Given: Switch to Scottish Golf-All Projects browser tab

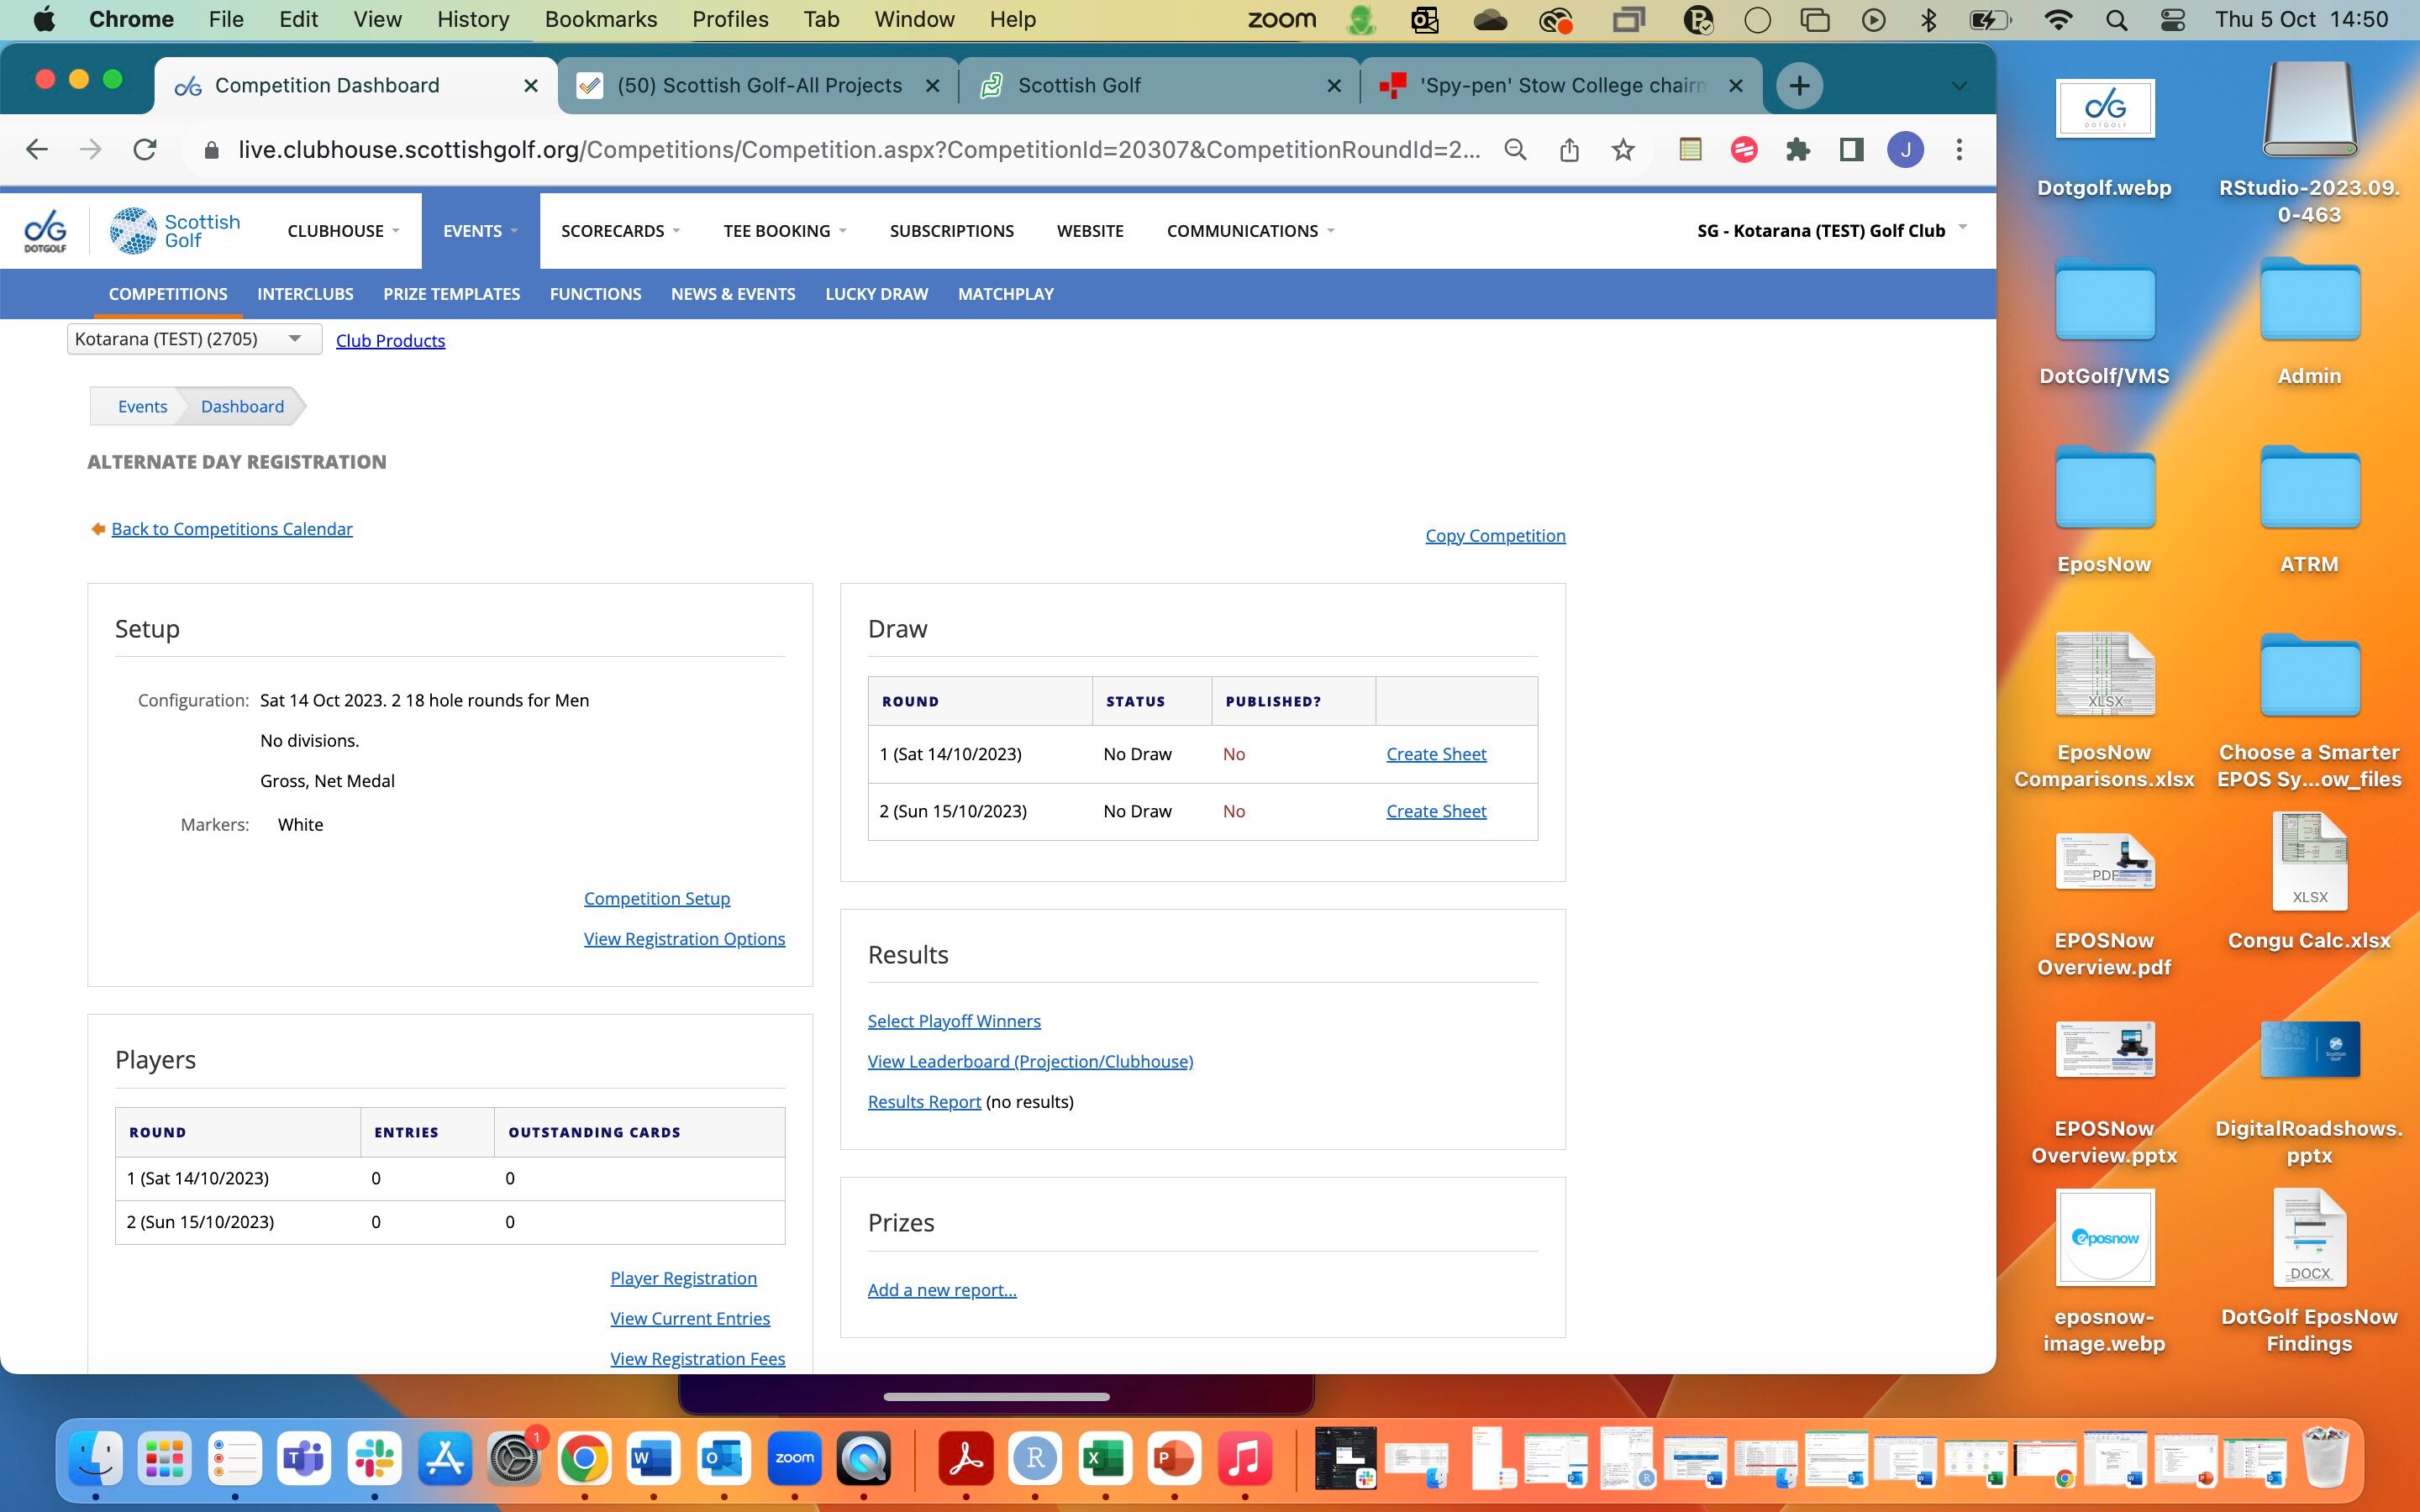Looking at the screenshot, I should [759, 86].
